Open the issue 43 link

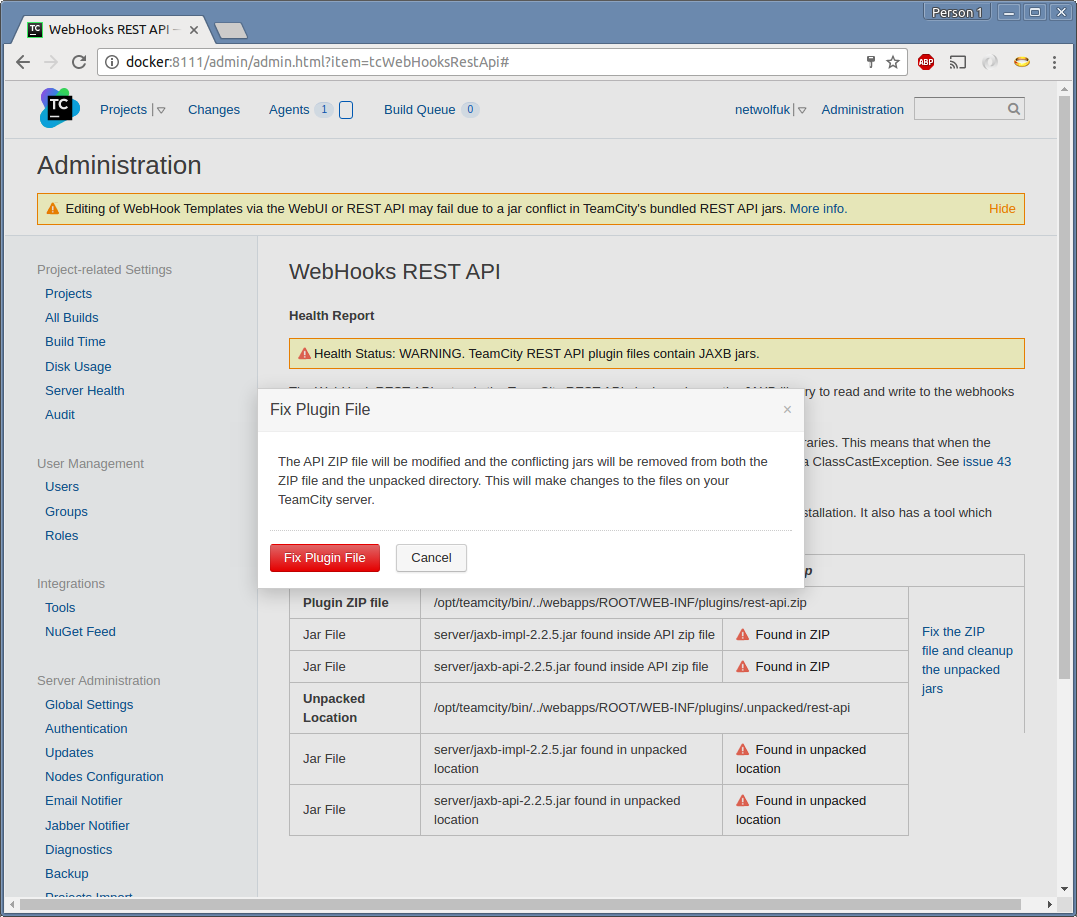(x=986, y=462)
